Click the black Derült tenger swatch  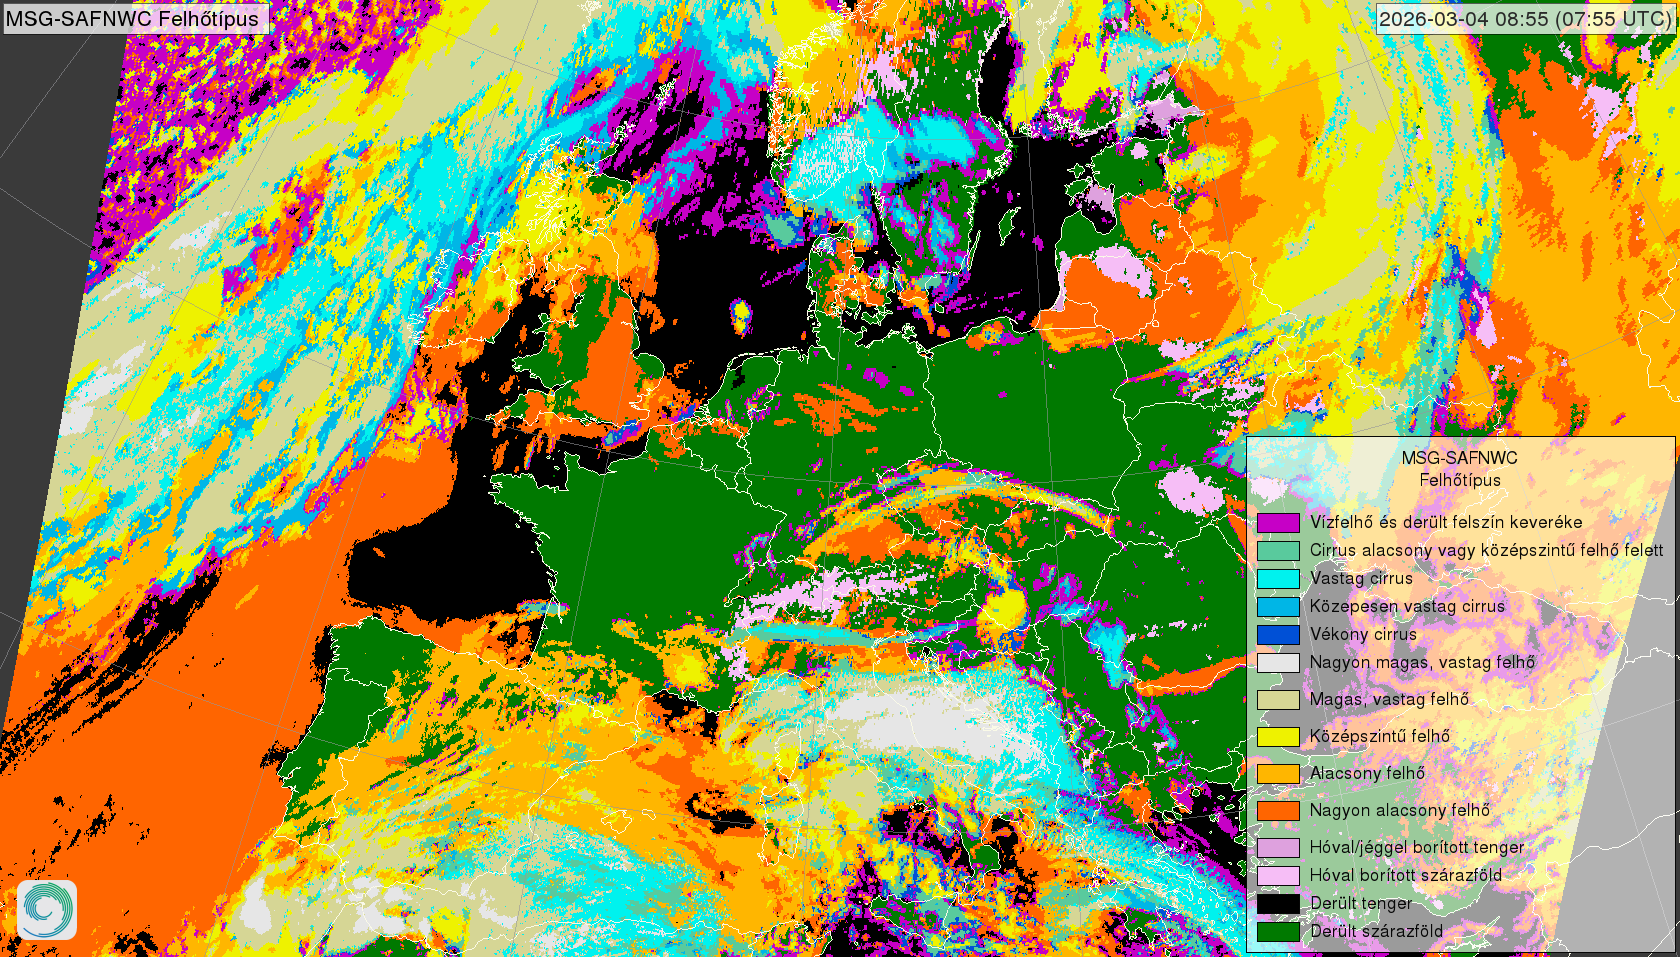pyautogui.click(x=1278, y=903)
